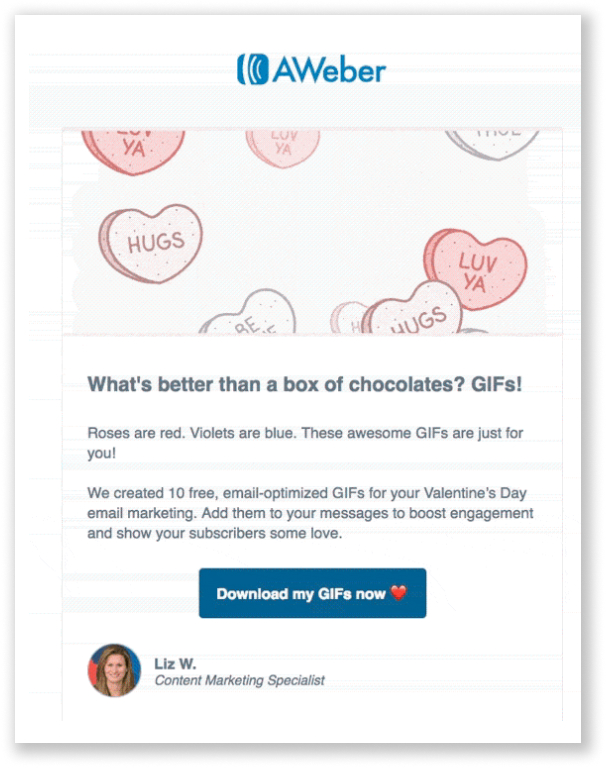
Task: Click the AWeber wave emblem icon
Action: [x=253, y=69]
